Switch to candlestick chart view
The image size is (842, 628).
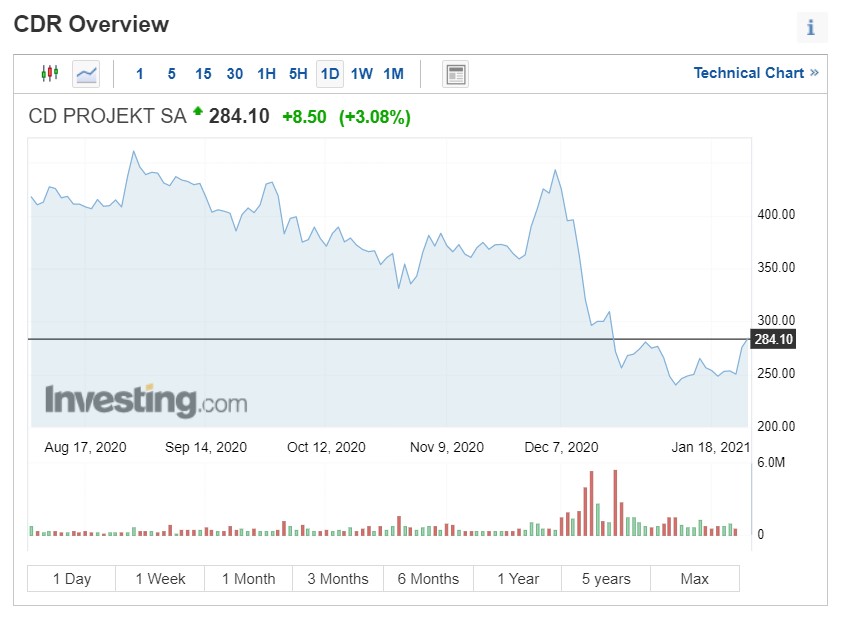click(x=50, y=73)
